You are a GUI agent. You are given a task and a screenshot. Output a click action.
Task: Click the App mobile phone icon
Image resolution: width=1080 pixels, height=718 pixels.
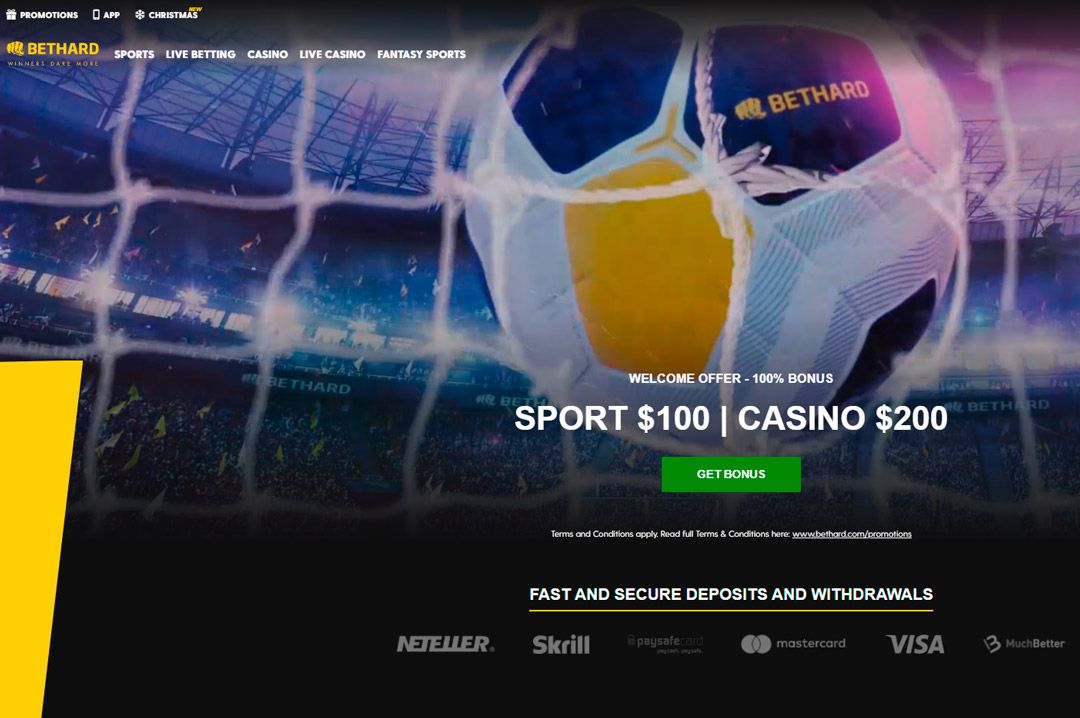coord(96,14)
